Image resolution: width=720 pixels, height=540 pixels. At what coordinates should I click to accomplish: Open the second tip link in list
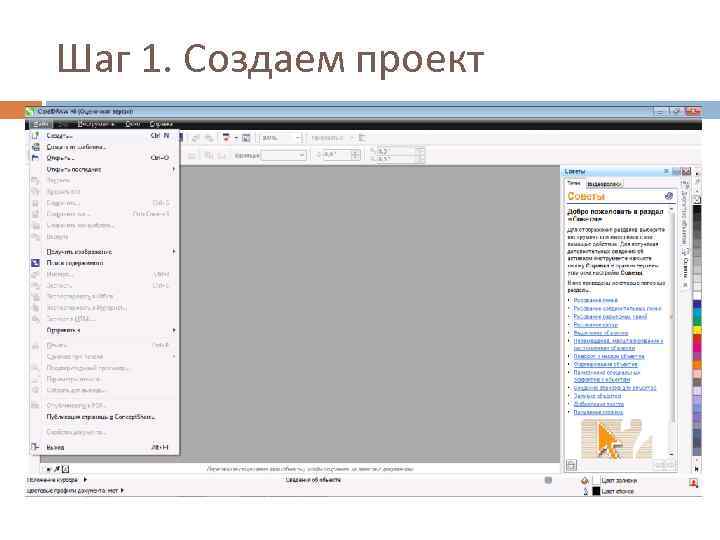coord(617,309)
